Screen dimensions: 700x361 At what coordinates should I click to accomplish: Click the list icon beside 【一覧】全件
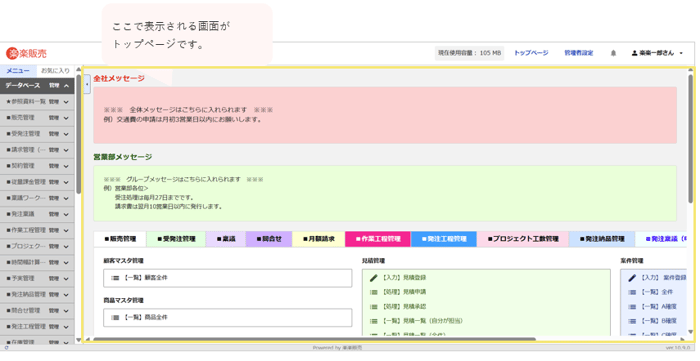[632, 292]
